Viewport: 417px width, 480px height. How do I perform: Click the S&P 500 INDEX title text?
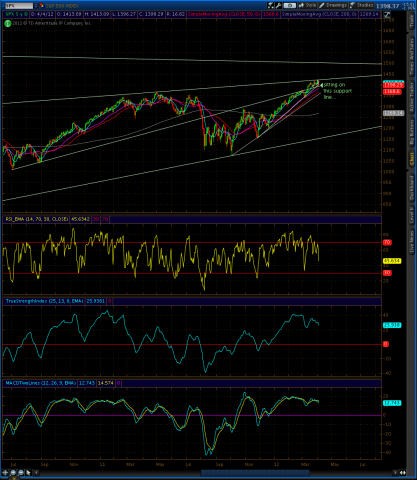point(62,6)
